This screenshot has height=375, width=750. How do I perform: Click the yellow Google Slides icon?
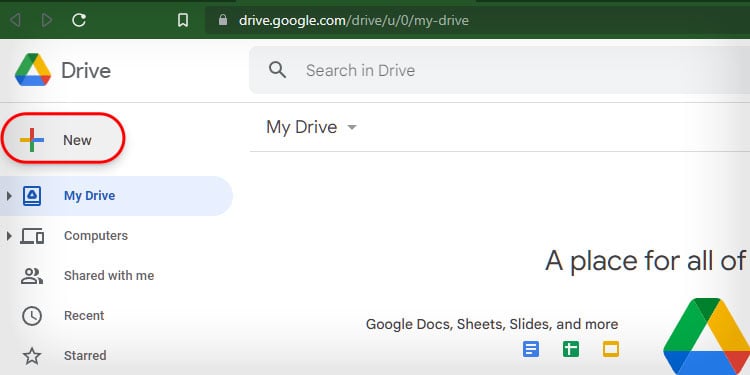(611, 349)
